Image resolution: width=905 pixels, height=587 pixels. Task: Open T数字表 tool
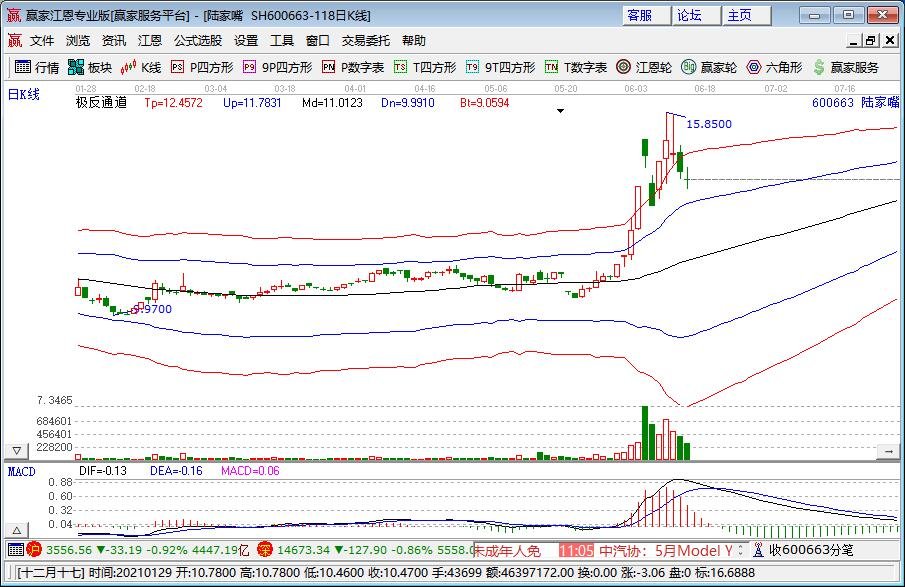click(575, 68)
